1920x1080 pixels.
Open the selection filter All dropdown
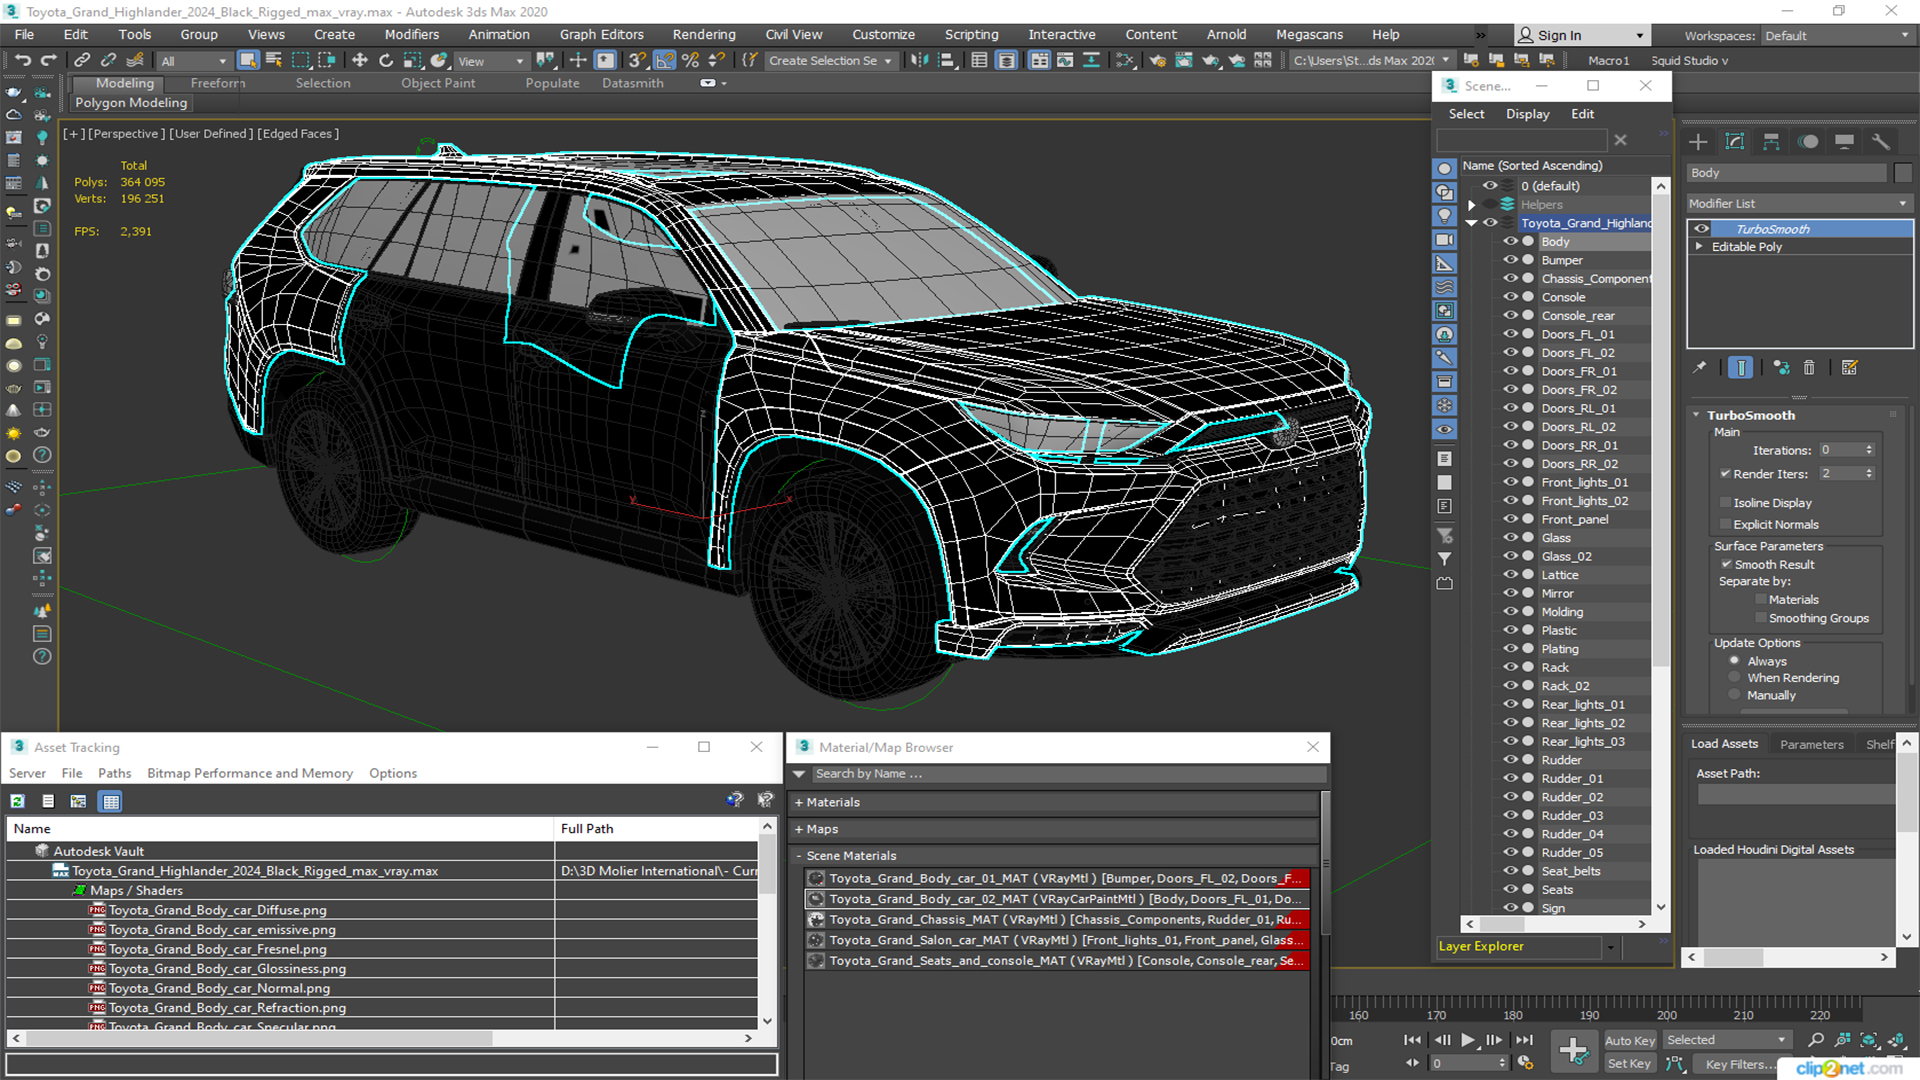pyautogui.click(x=194, y=61)
